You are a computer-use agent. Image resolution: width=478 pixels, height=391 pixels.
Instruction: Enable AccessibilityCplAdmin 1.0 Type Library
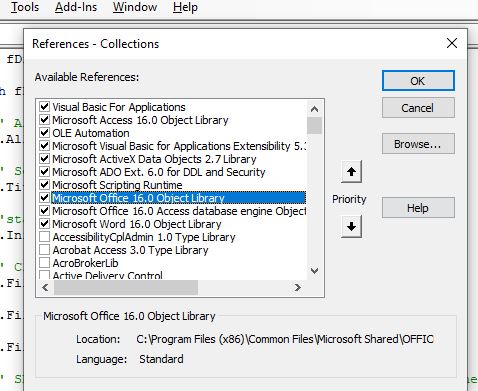44,237
